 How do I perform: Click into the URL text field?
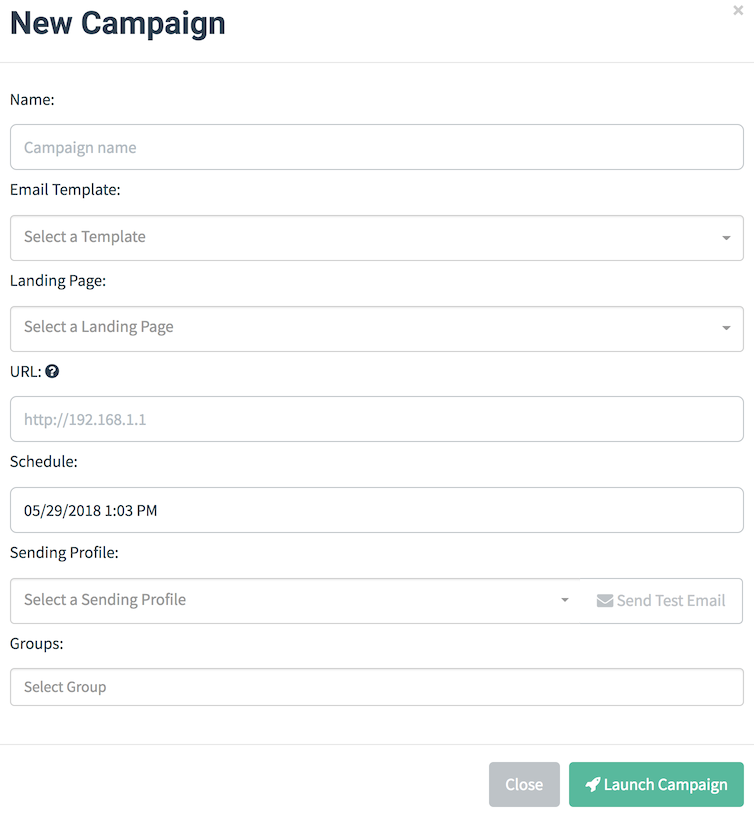[x=376, y=419]
